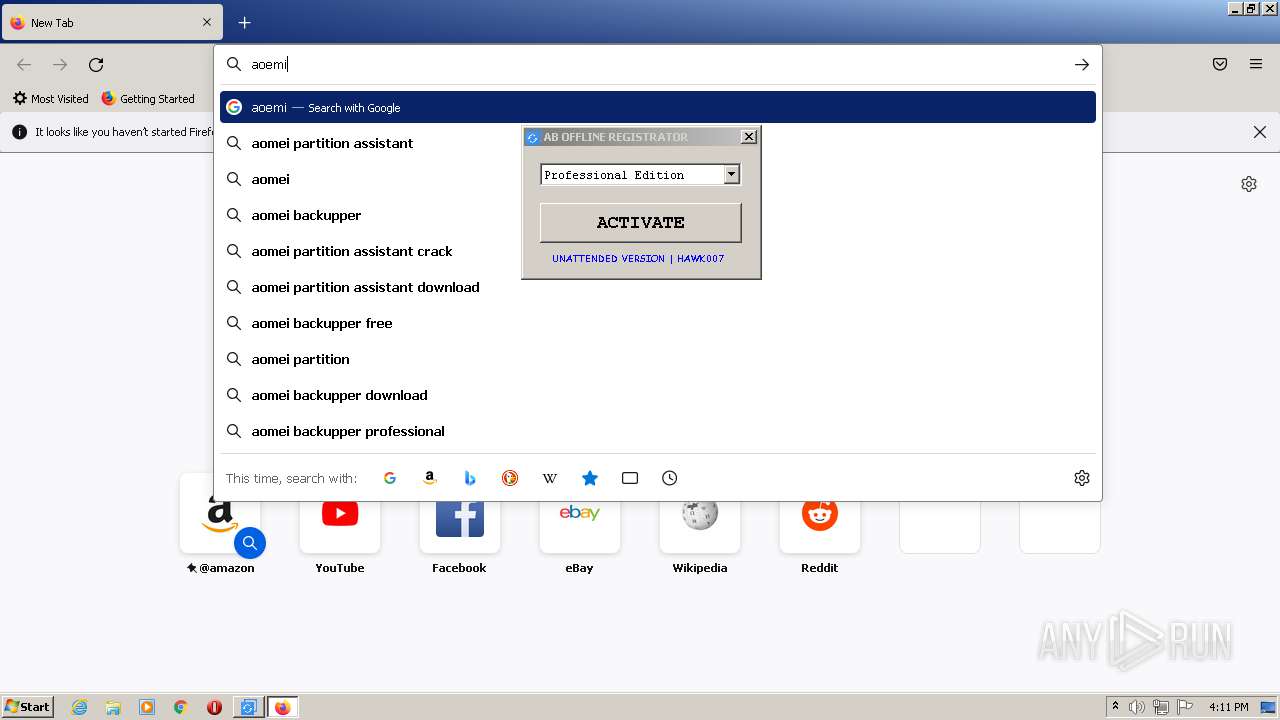Open Windows Media Player from taskbar
This screenshot has height=720, width=1280.
tap(147, 707)
